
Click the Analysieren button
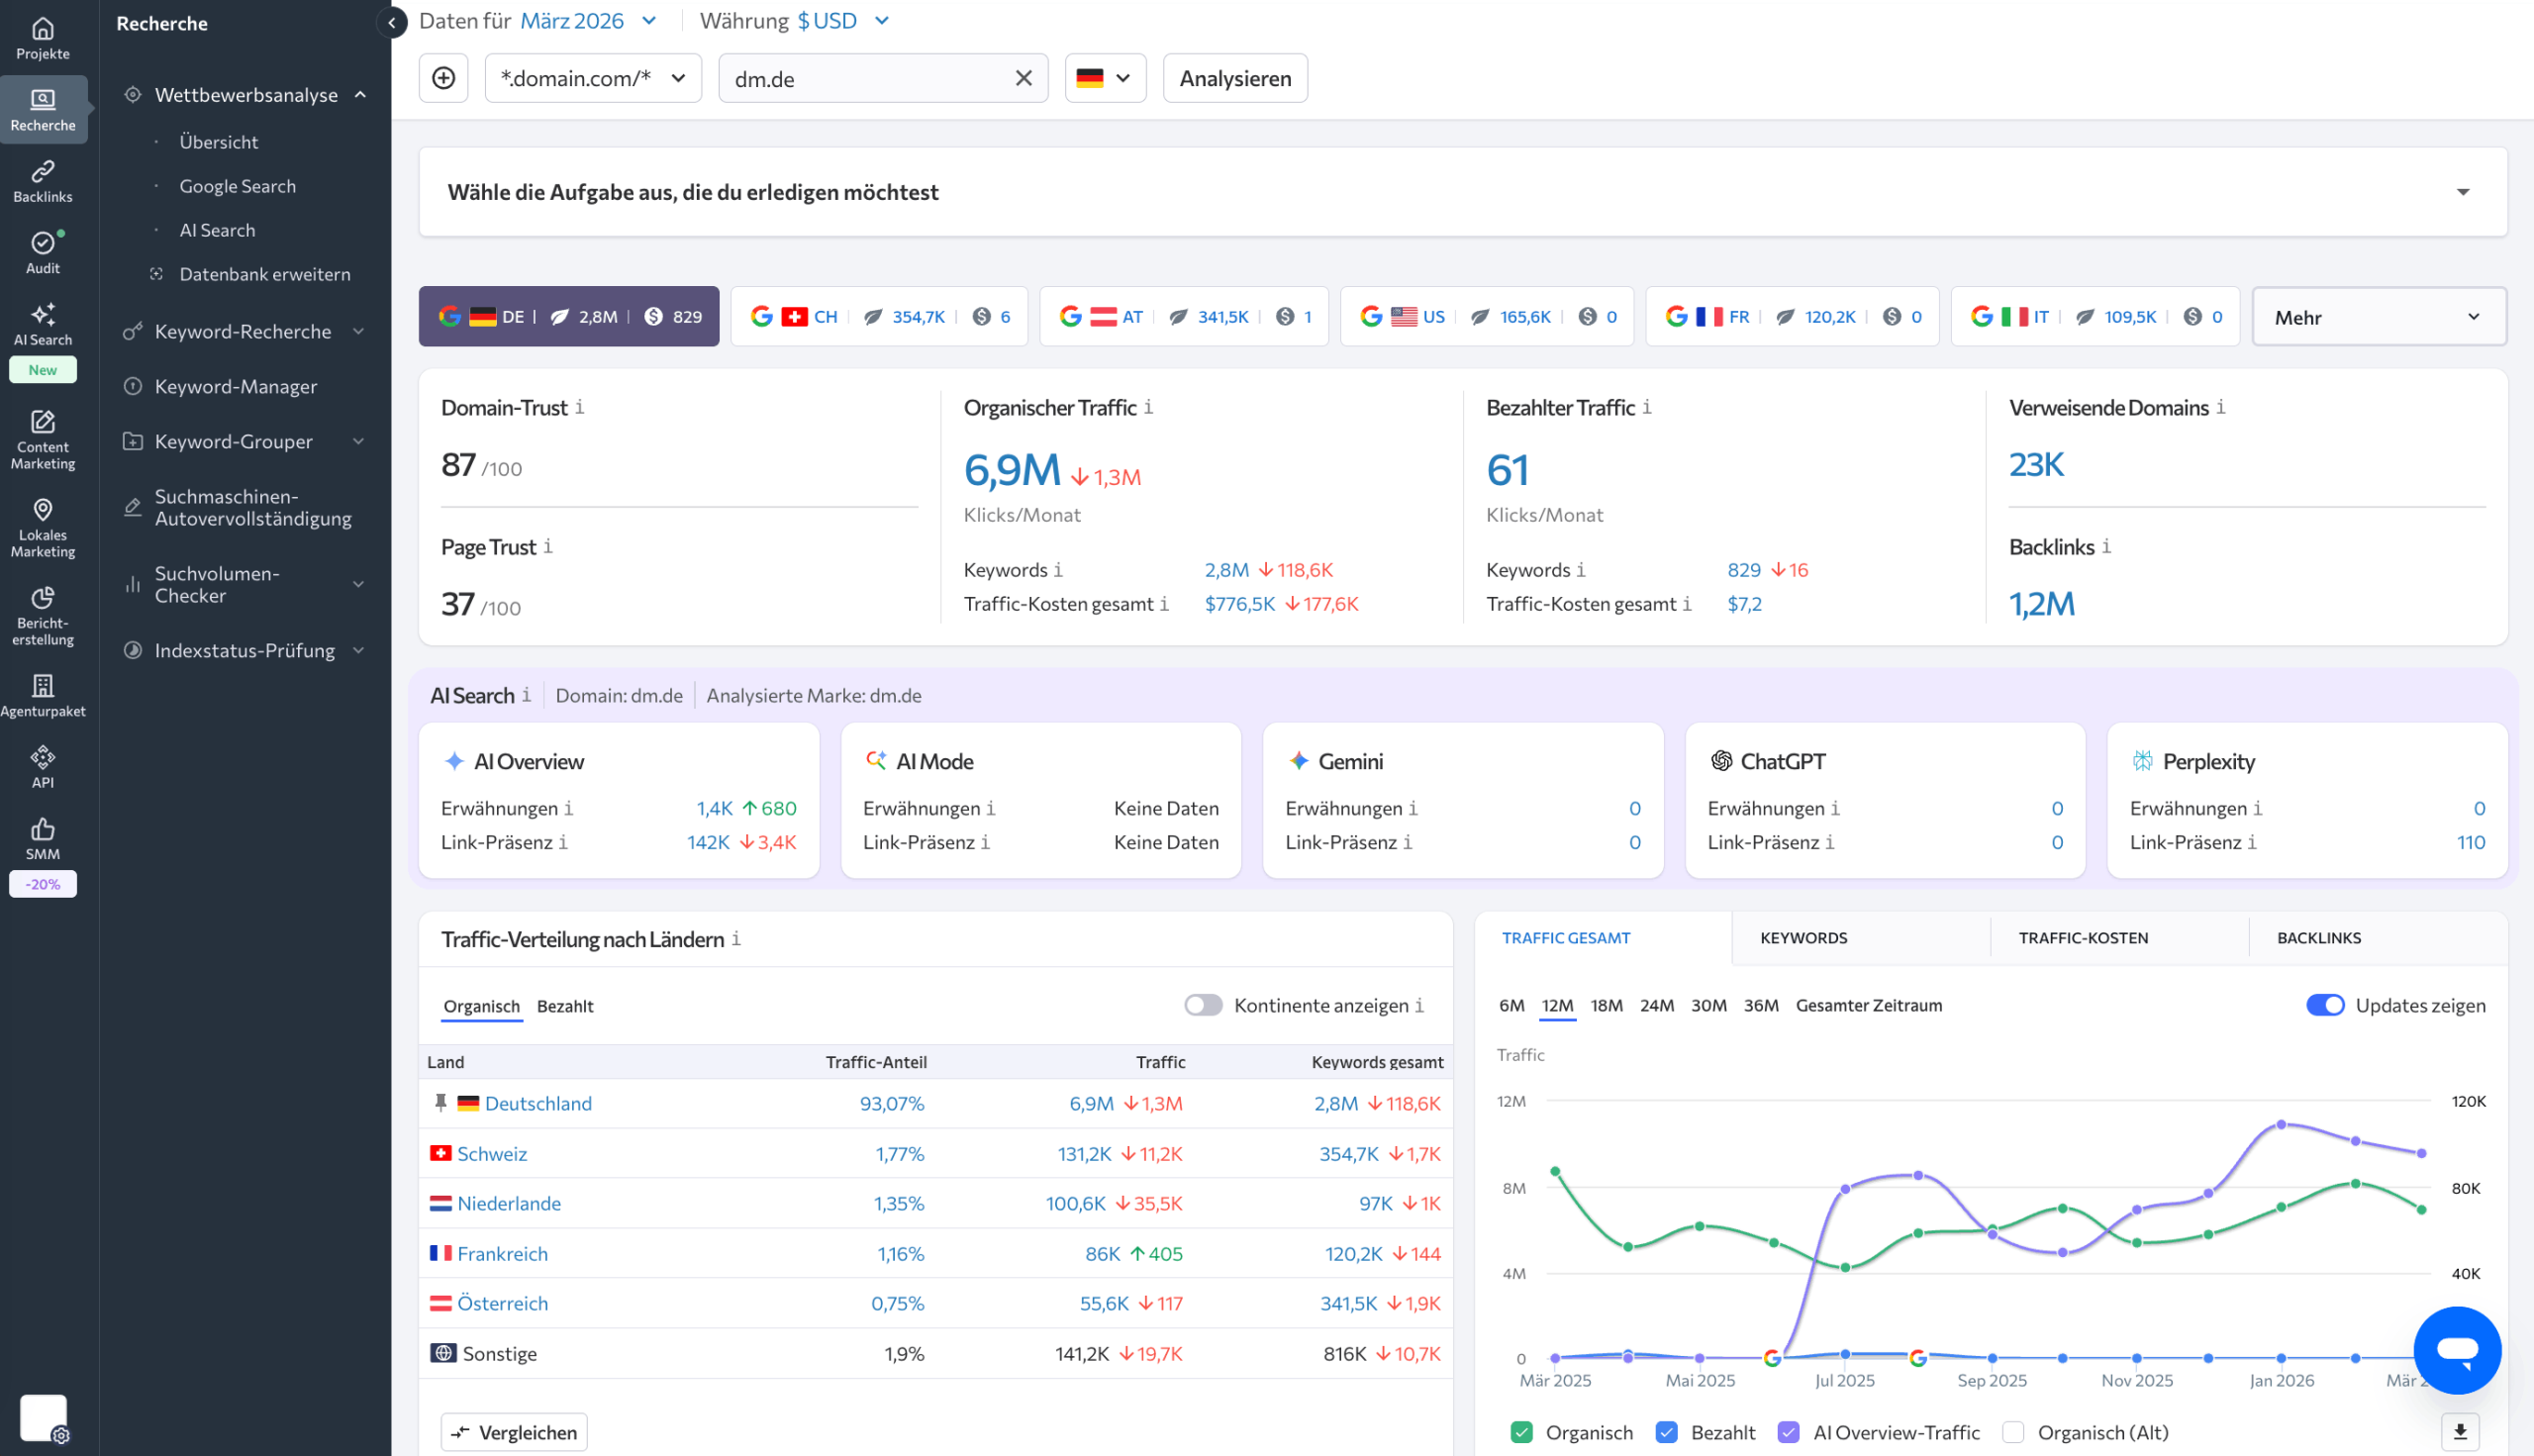click(1235, 77)
